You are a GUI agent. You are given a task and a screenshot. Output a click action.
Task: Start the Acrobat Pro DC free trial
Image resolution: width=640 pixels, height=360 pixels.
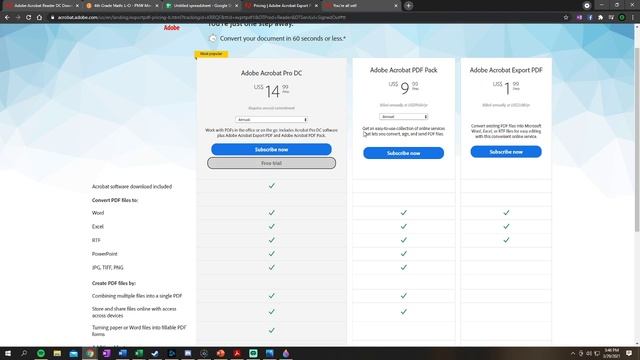[271, 163]
